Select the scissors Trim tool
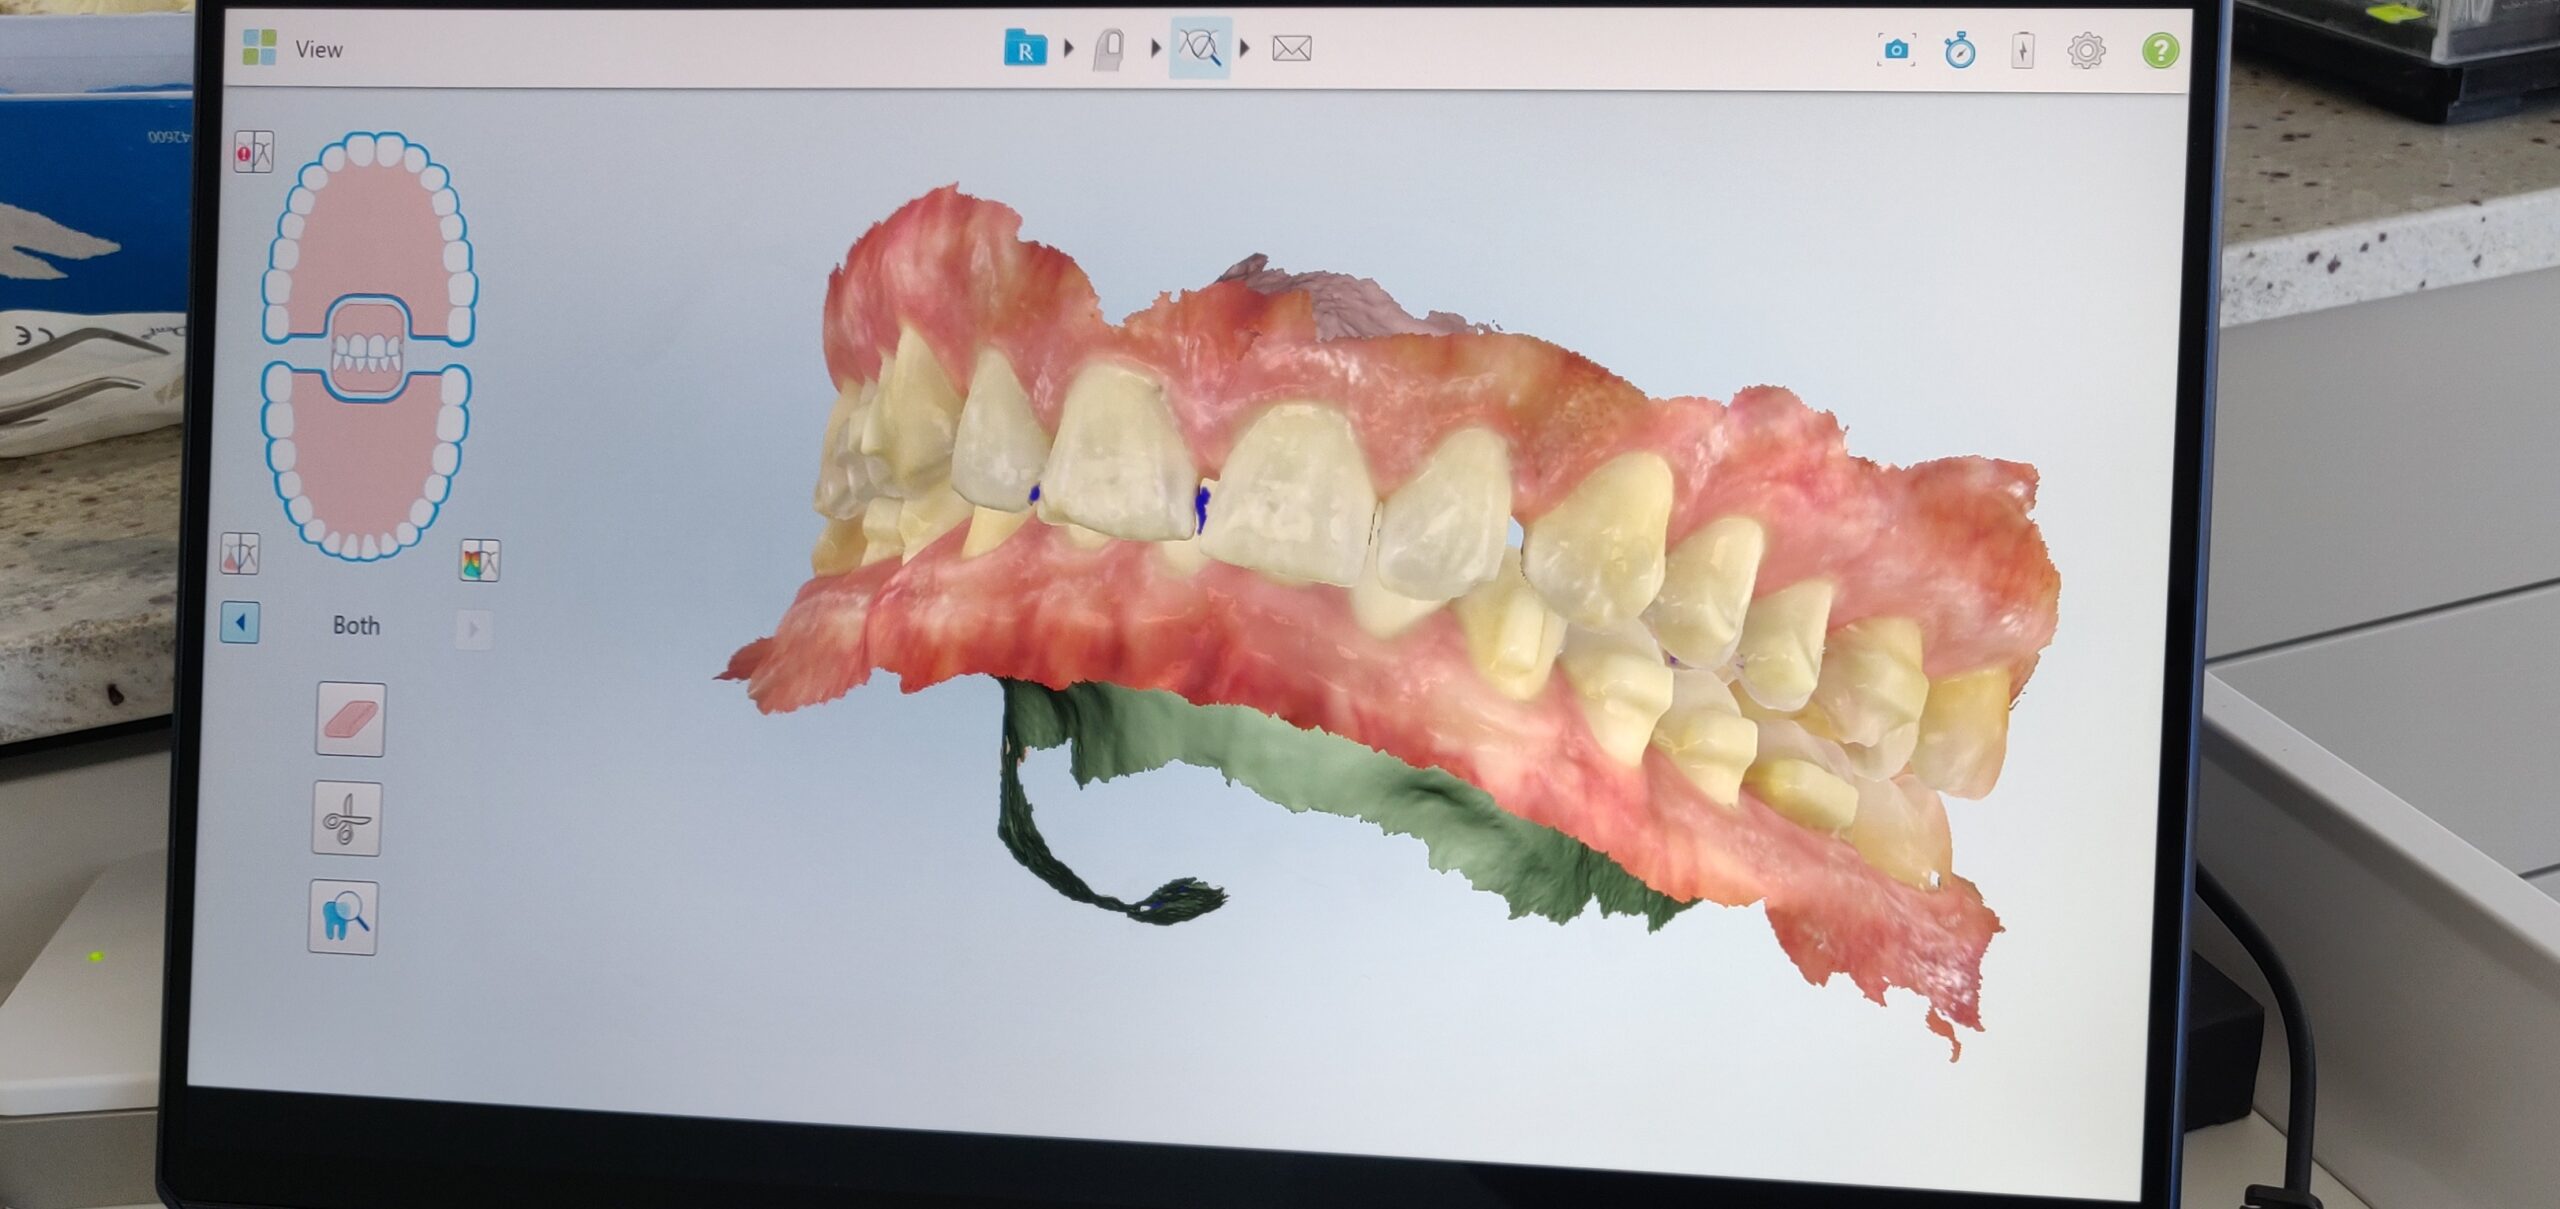The width and height of the screenshot is (2560, 1209). [x=347, y=818]
